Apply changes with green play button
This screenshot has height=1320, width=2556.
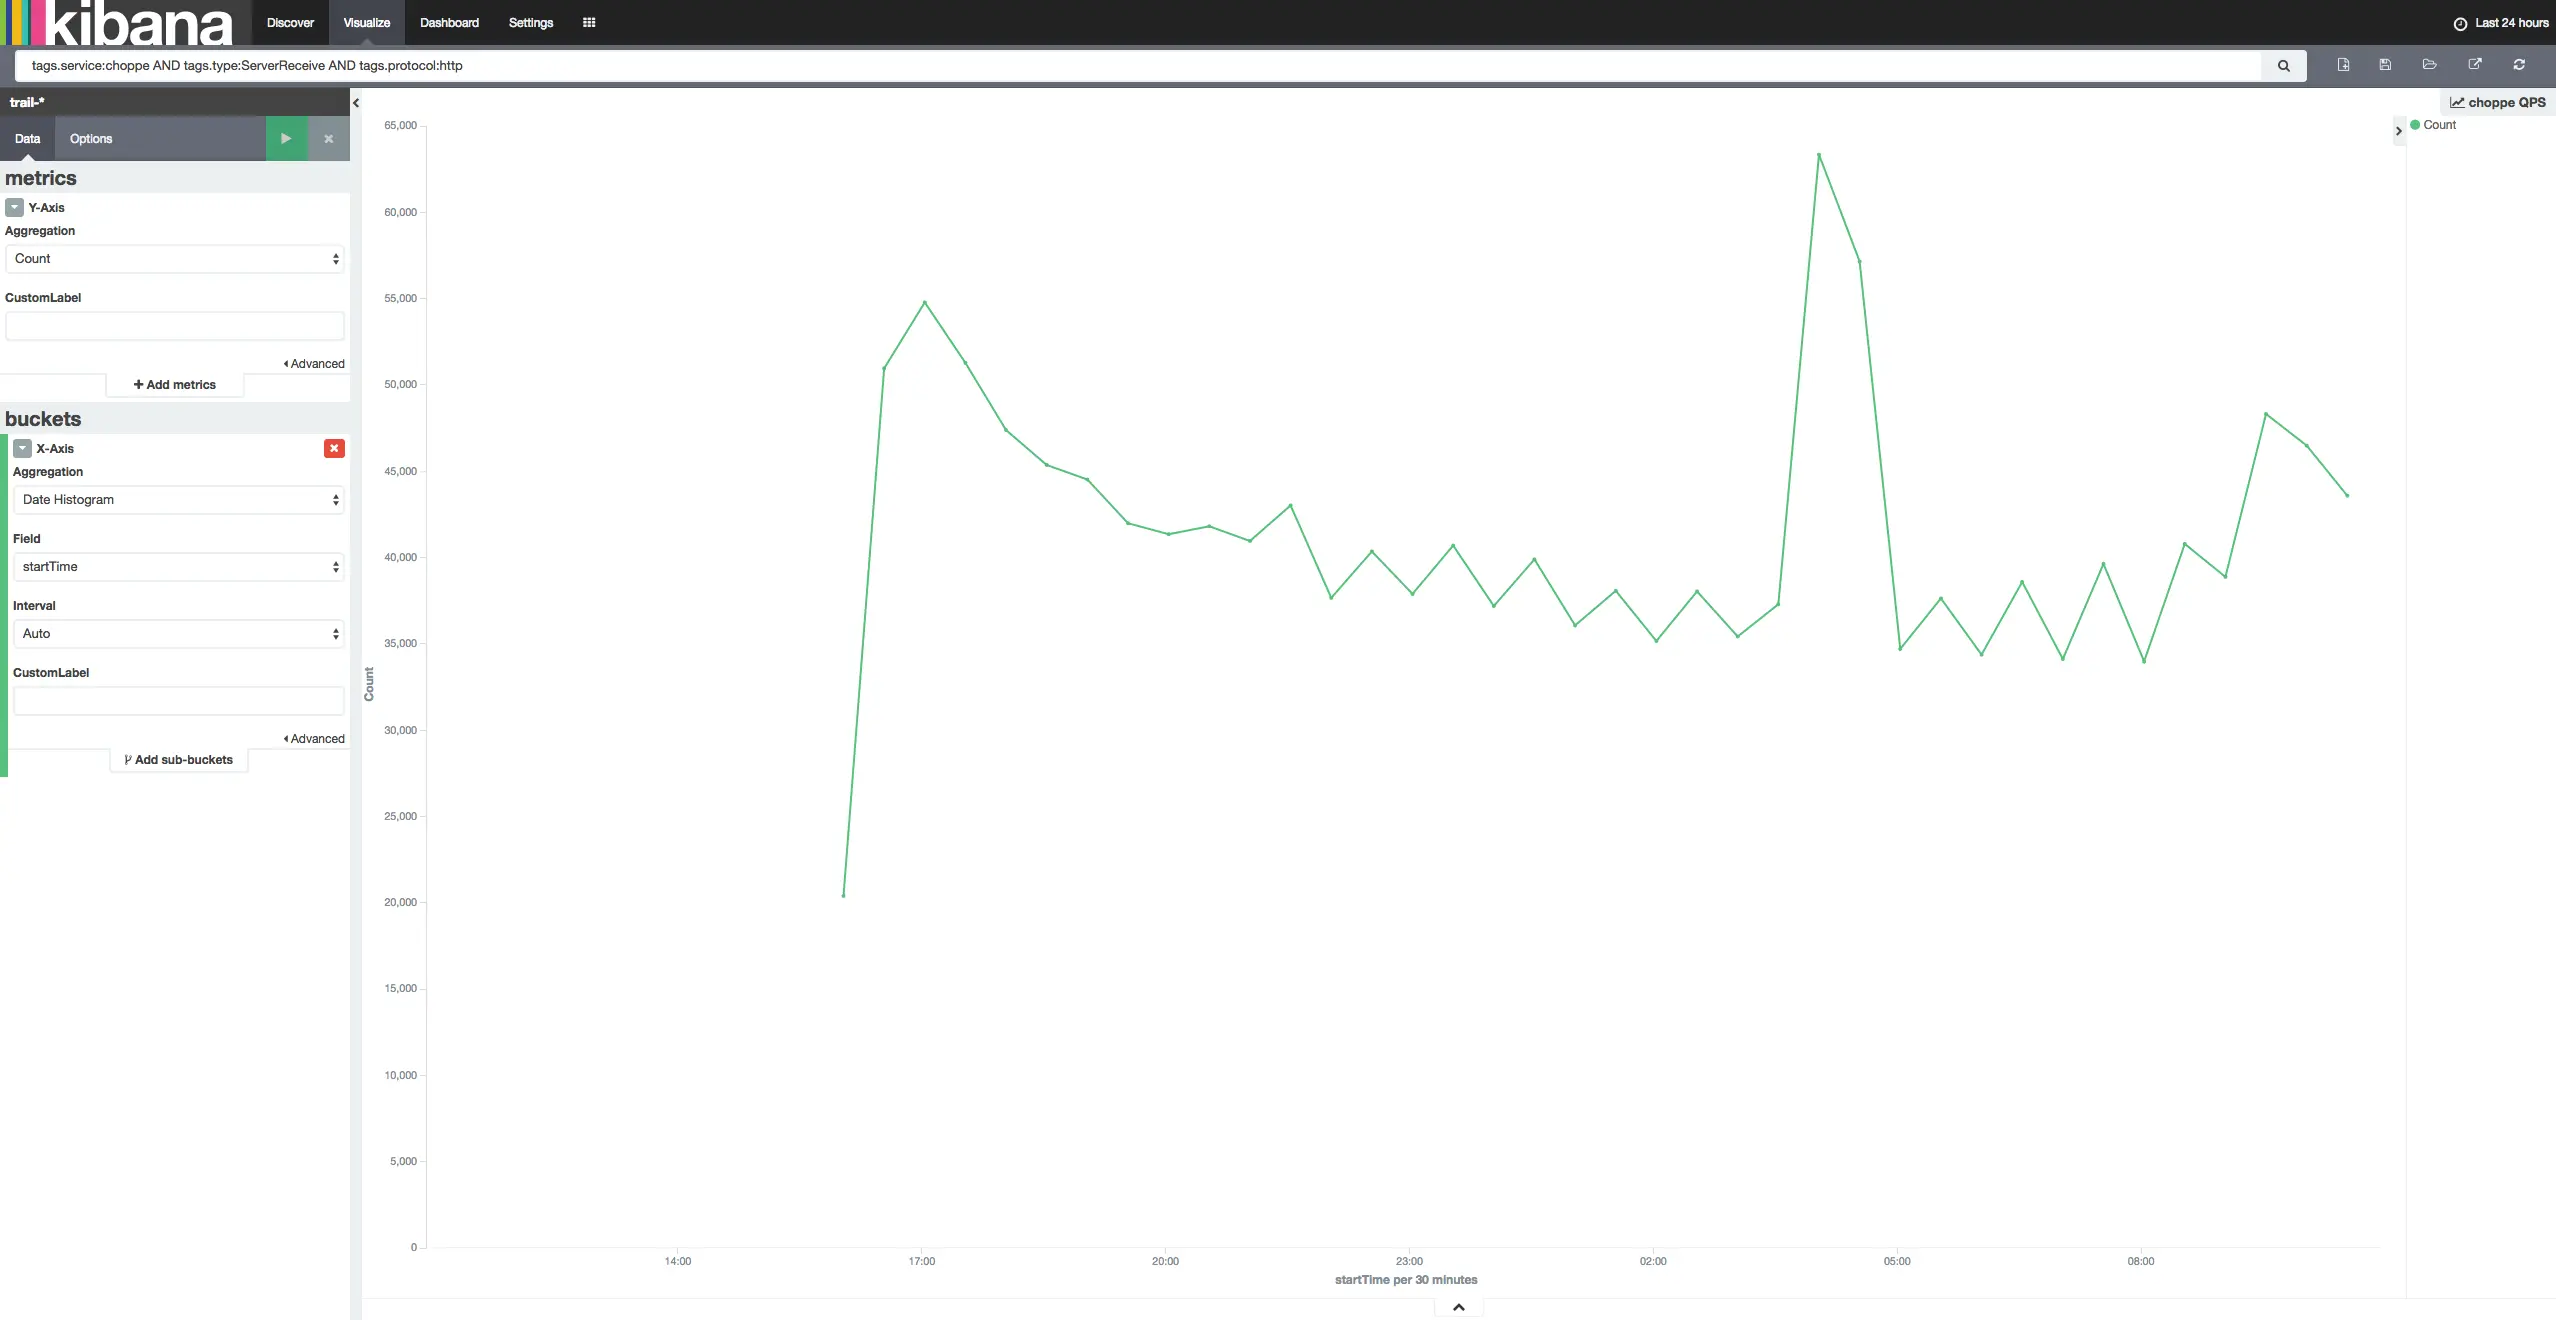coord(286,139)
